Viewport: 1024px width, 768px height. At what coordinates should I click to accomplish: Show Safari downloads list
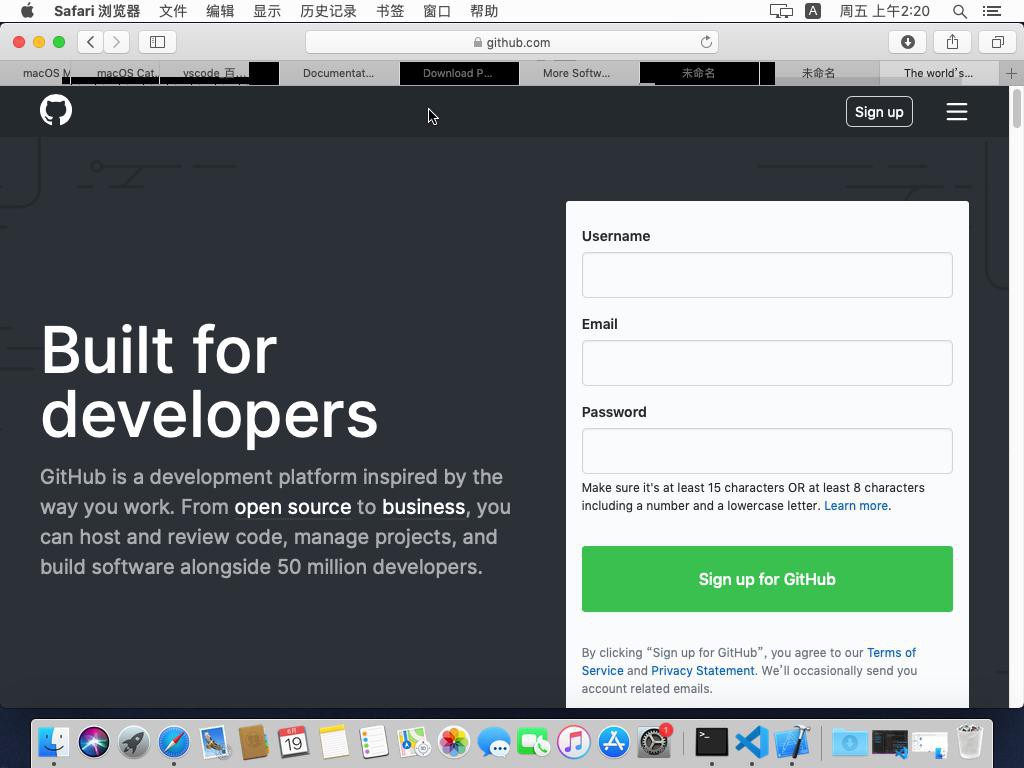coord(907,42)
